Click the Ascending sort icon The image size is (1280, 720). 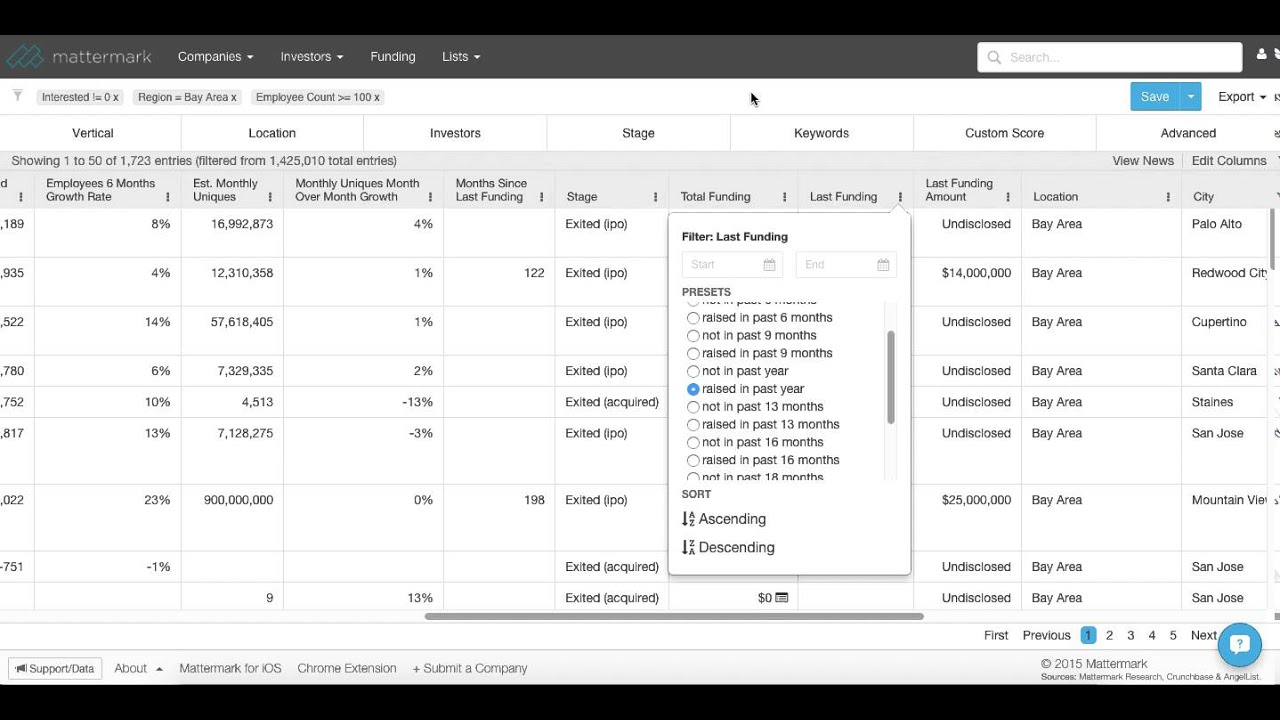tap(688, 519)
